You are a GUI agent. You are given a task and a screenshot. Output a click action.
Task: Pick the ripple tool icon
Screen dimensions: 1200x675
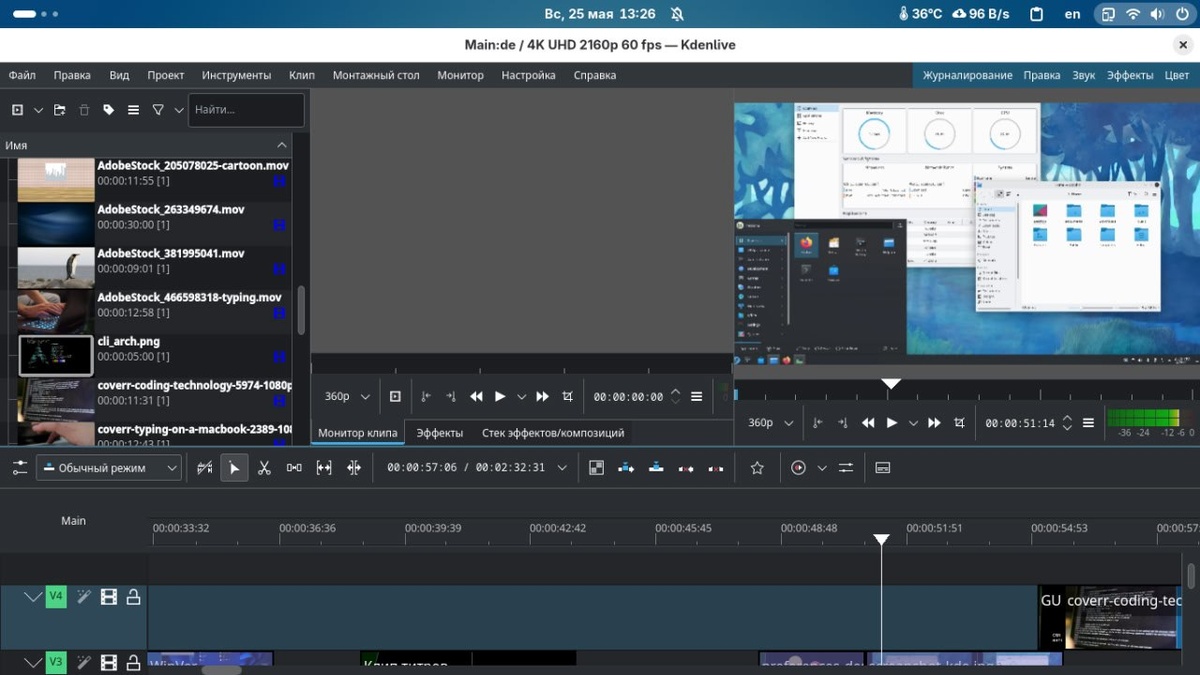click(354, 467)
